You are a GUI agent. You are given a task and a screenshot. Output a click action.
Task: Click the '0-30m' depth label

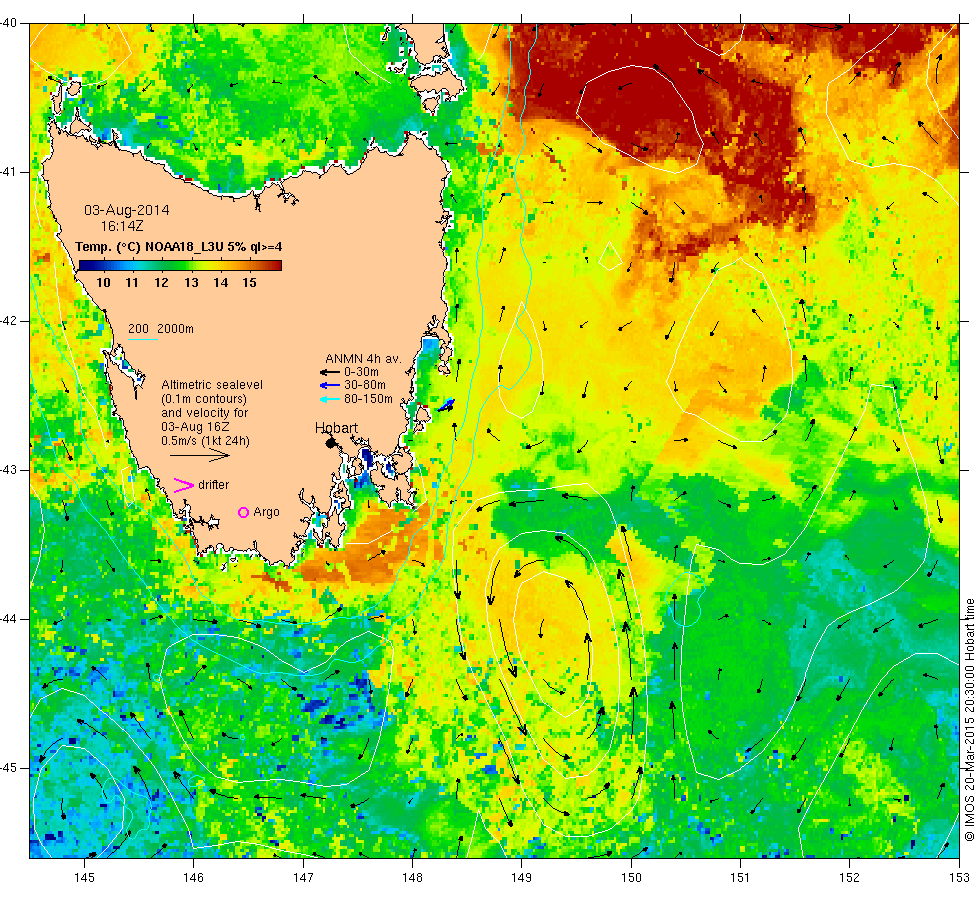click(361, 372)
